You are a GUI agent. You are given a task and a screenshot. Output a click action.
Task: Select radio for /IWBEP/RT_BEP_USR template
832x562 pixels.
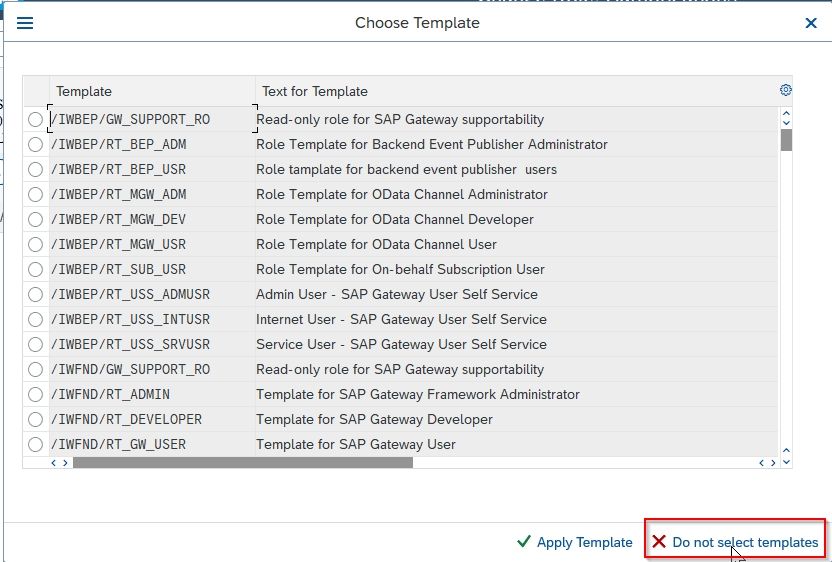tap(36, 169)
